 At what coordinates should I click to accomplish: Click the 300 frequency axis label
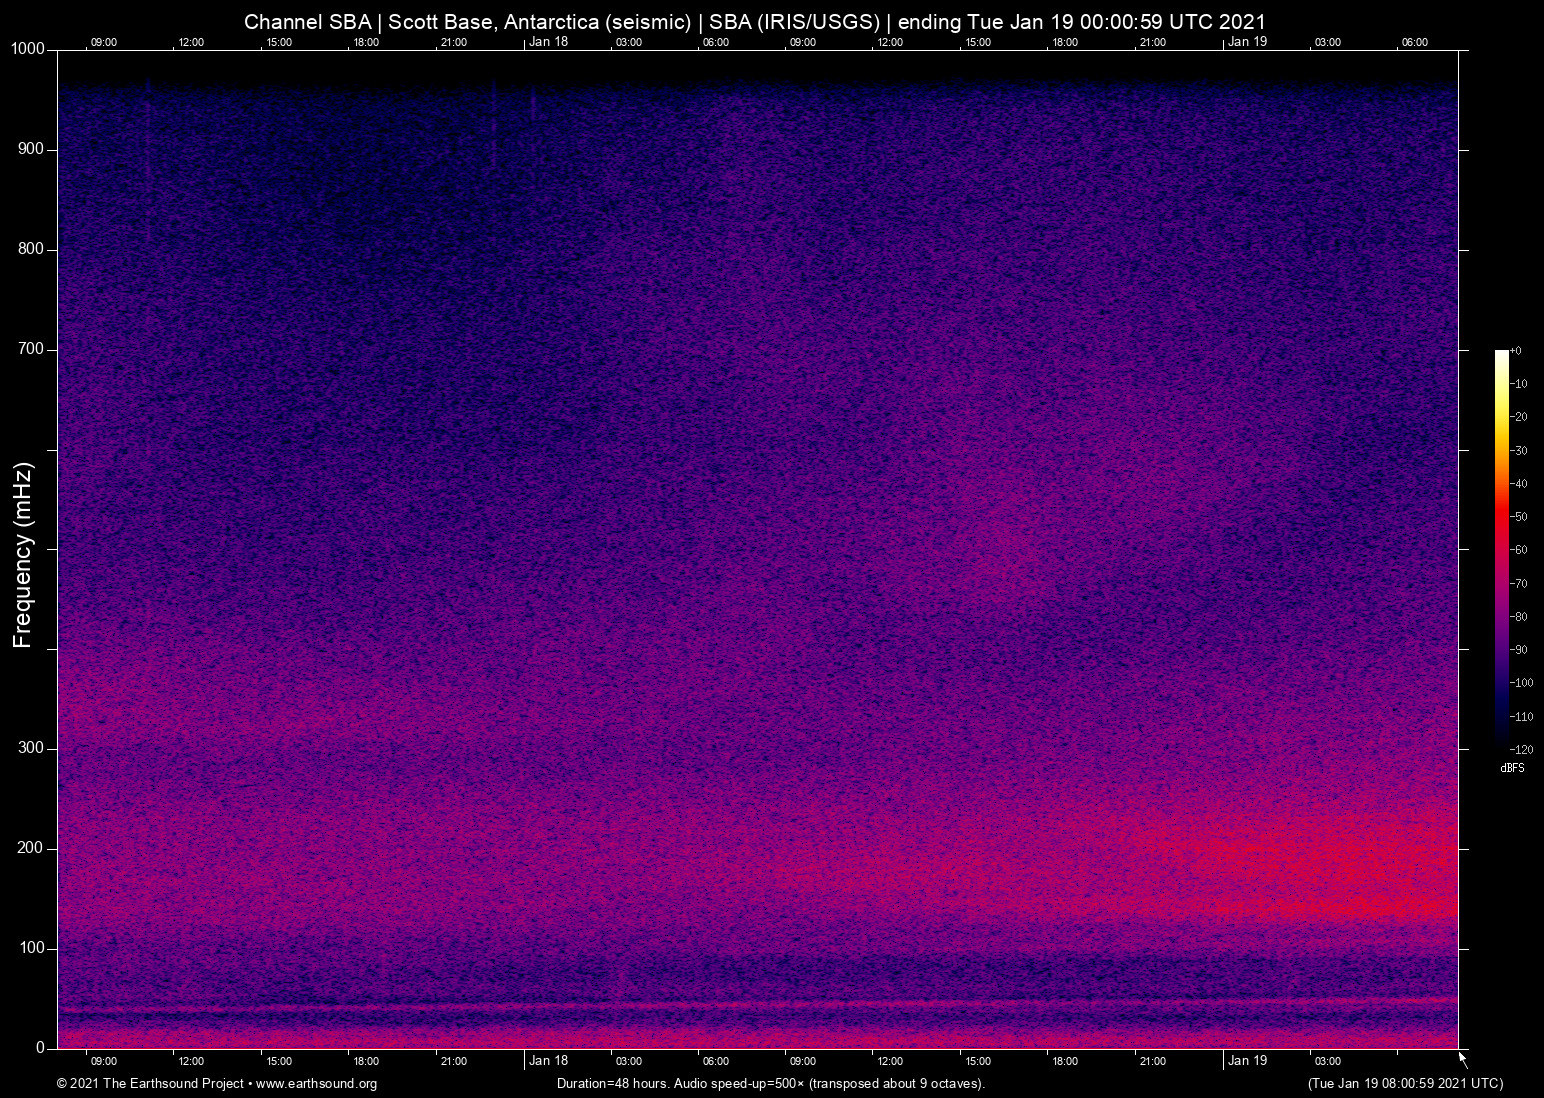31,746
